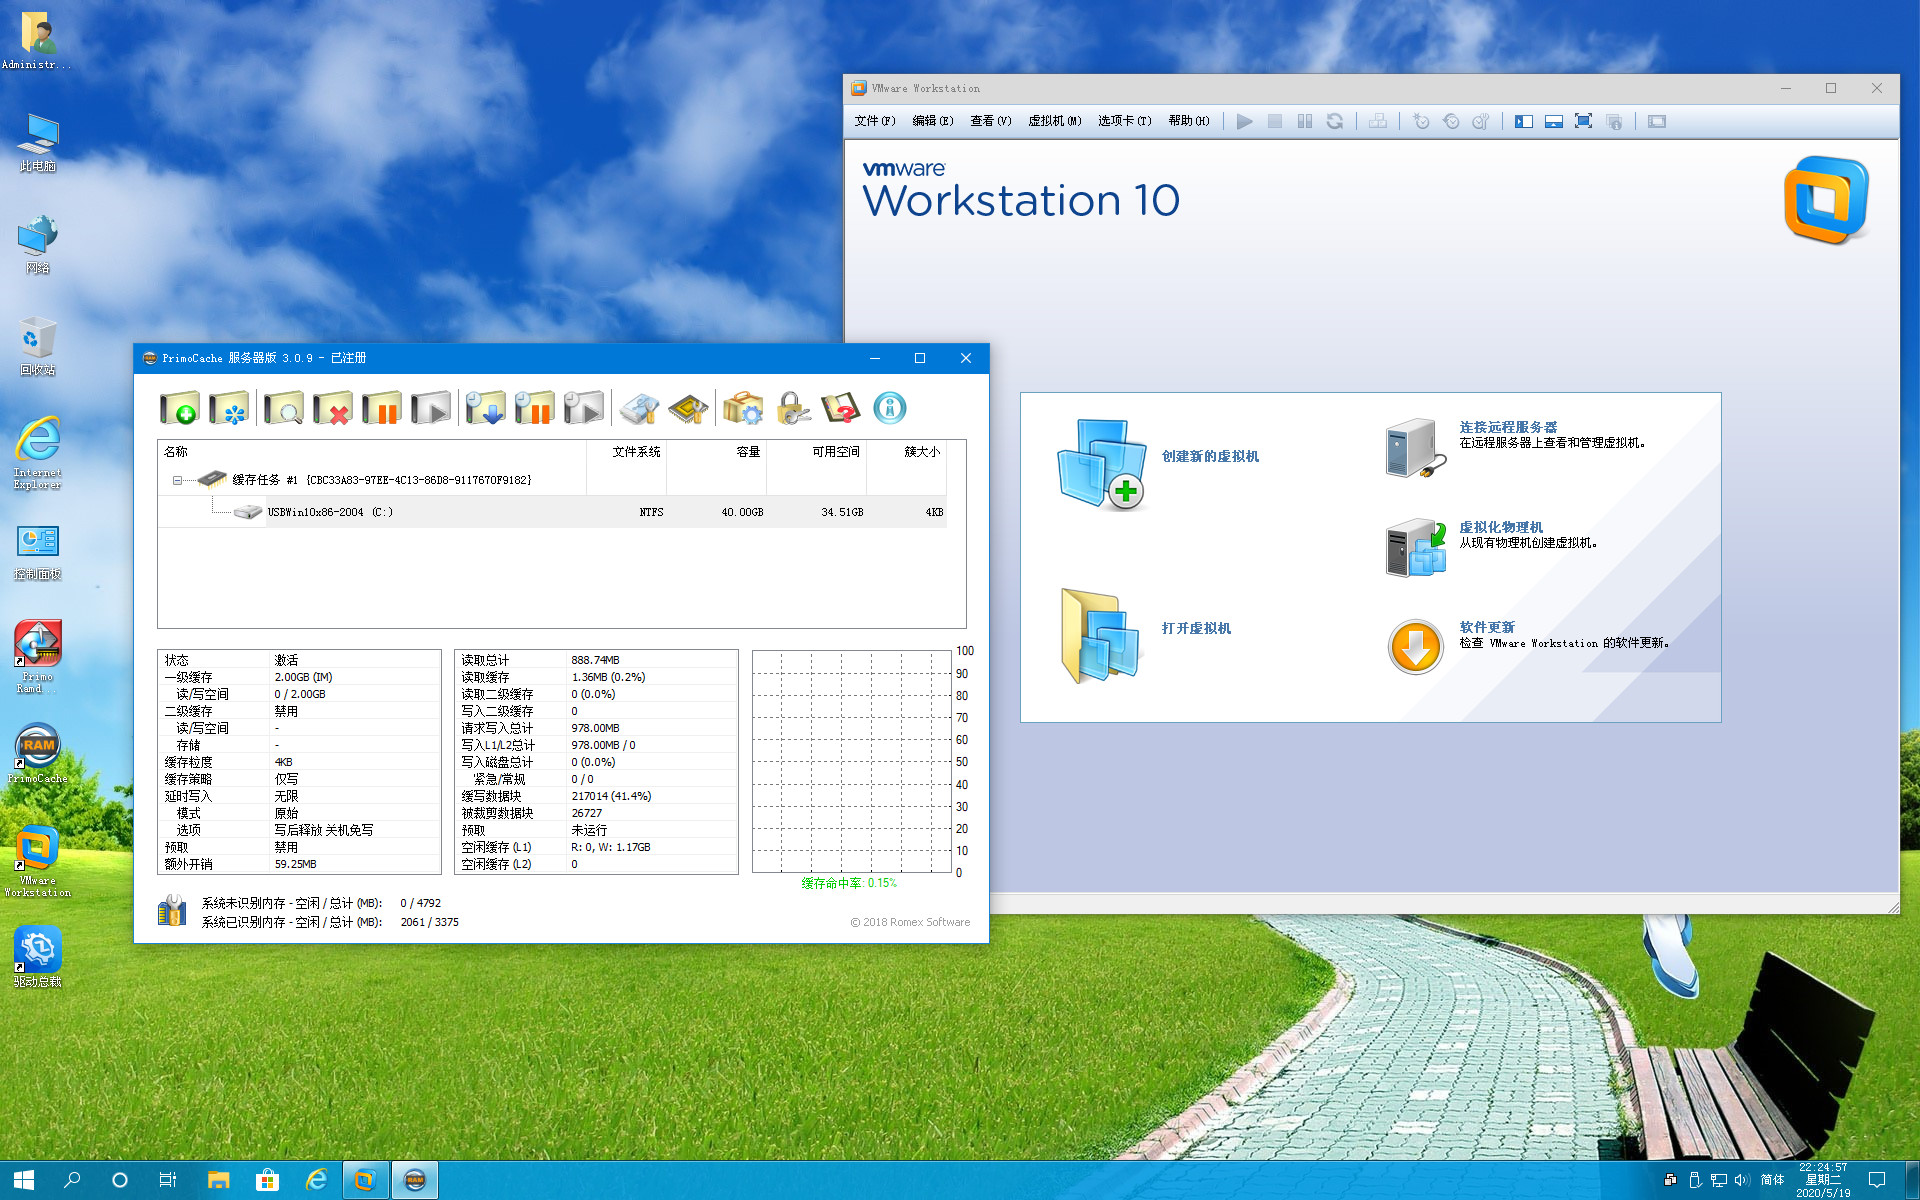Image resolution: width=1920 pixels, height=1200 pixels.
Task: Open Microsoft Store from taskbar
Action: (267, 1180)
